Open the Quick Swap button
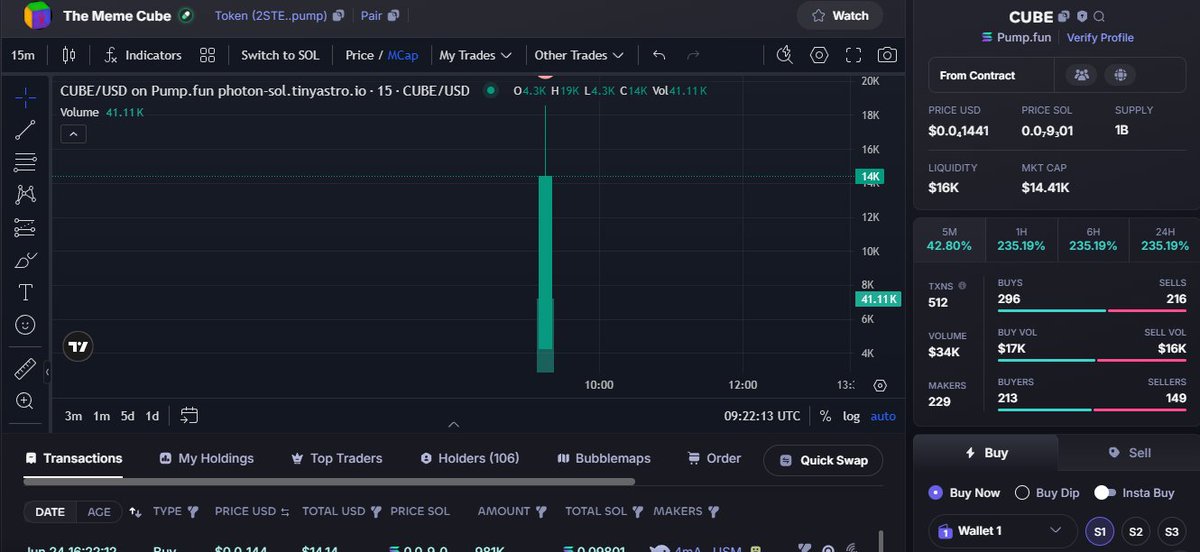 (823, 460)
